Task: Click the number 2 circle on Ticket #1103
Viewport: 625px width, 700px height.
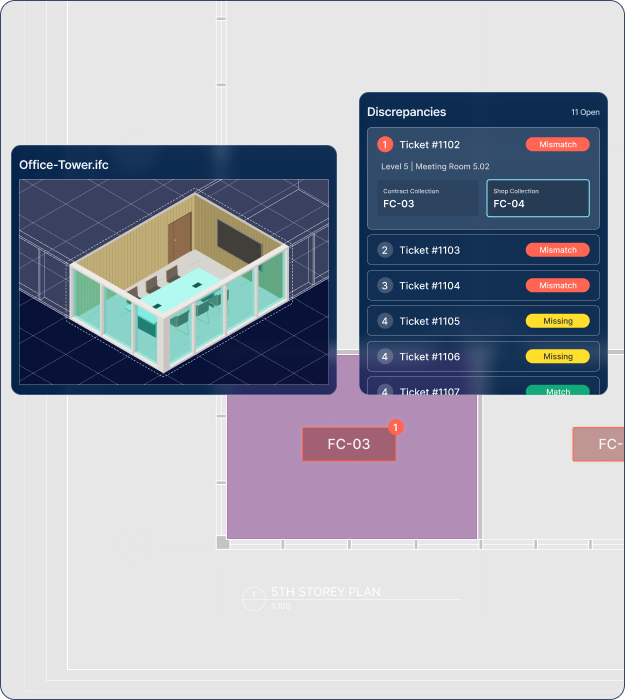Action: click(385, 250)
